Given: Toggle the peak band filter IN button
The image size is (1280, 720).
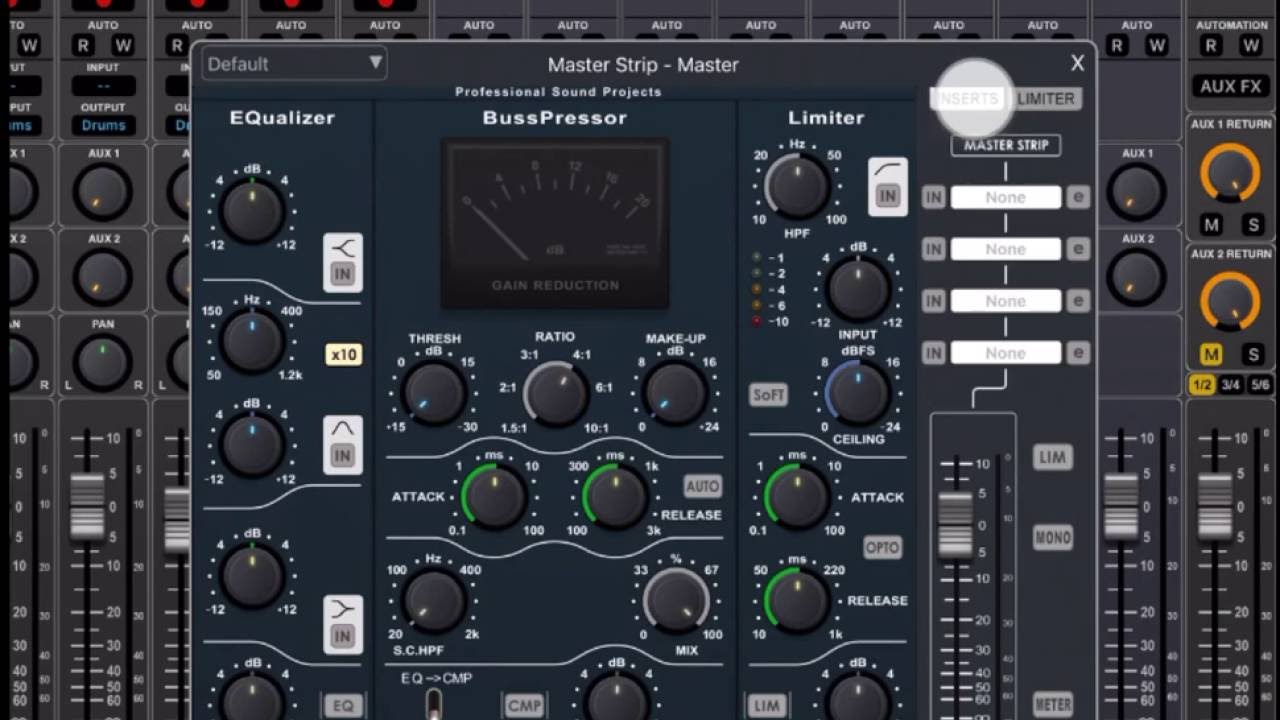Looking at the screenshot, I should point(343,456).
